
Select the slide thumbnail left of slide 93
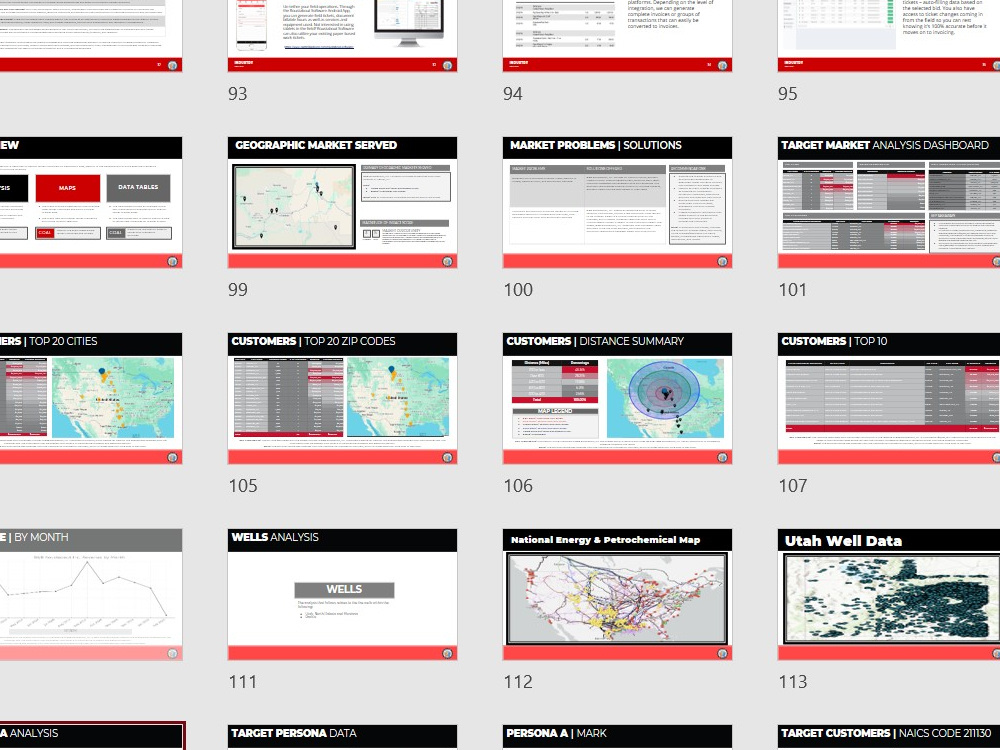pos(91,35)
